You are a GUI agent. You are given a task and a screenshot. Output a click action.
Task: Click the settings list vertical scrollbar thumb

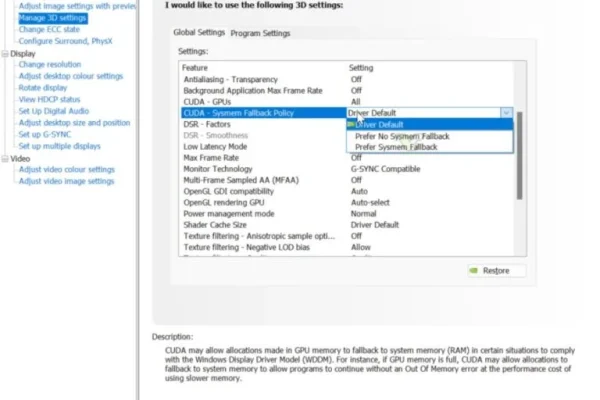[519, 155]
